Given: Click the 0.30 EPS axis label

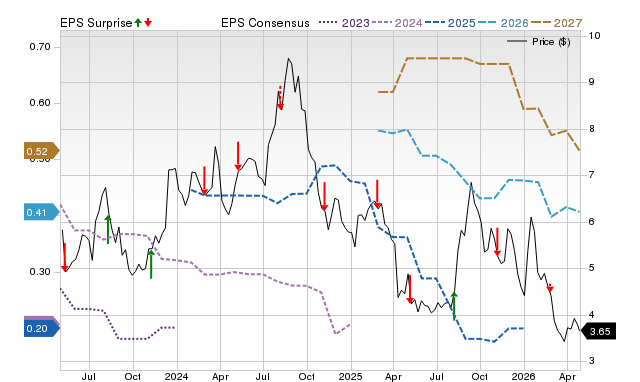Looking at the screenshot, I should (40, 272).
